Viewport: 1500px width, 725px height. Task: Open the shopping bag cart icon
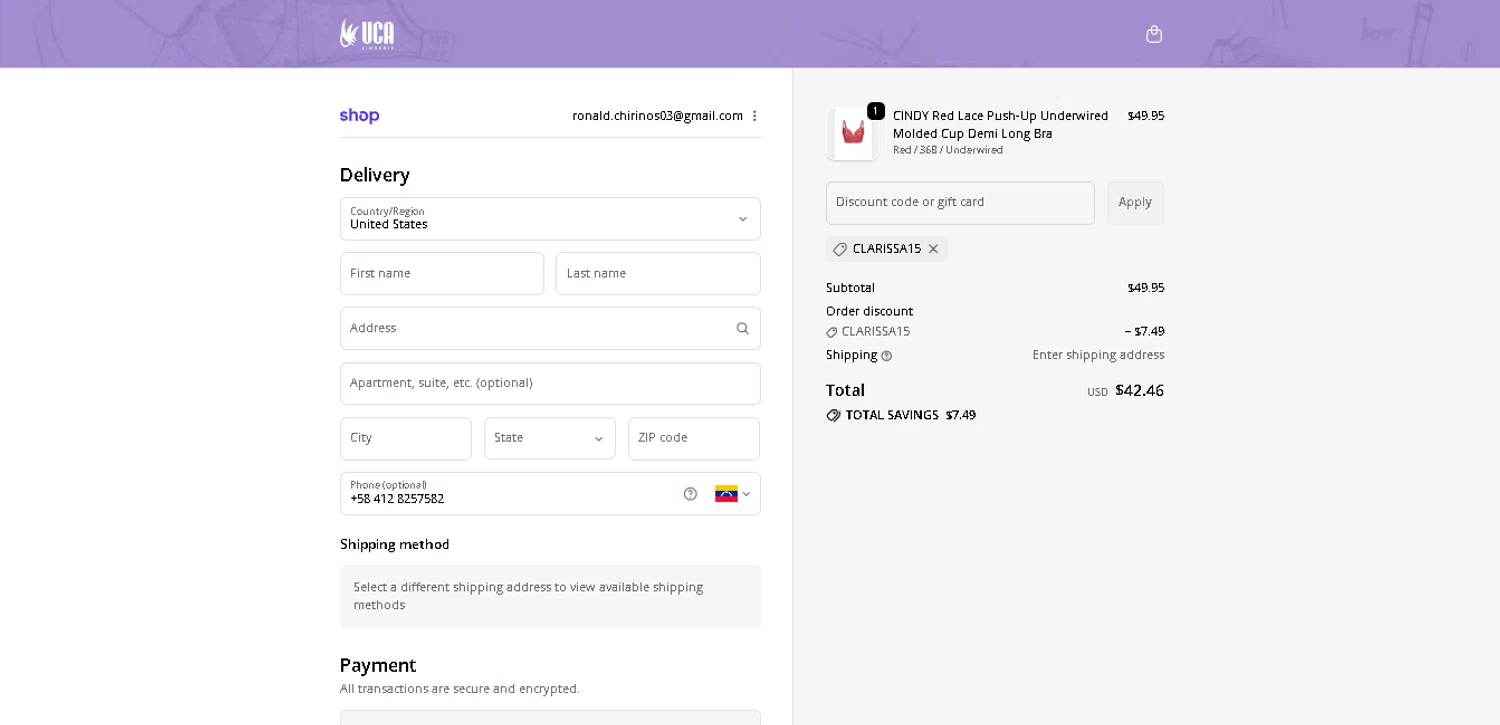[x=1154, y=34]
